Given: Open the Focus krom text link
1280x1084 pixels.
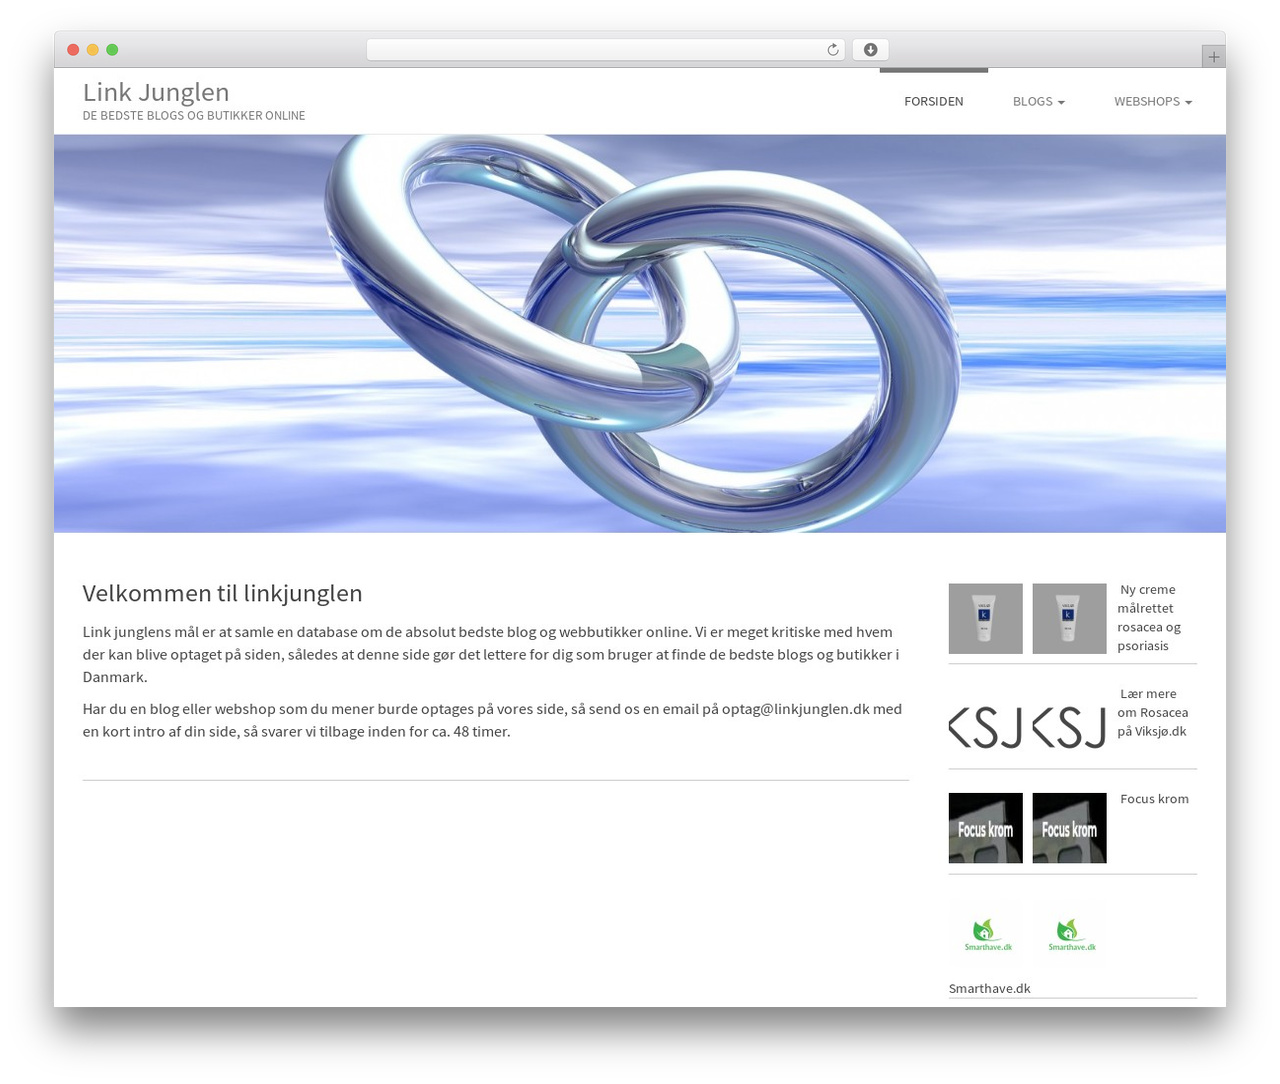Looking at the screenshot, I should click(x=1154, y=799).
